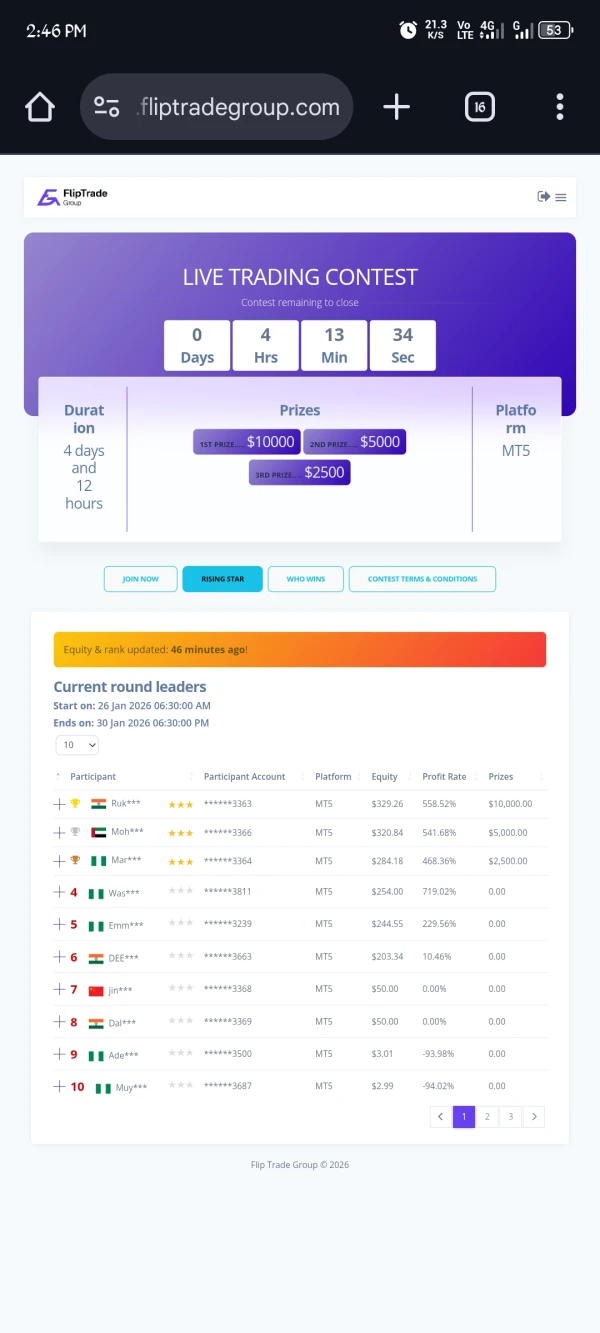Image resolution: width=600 pixels, height=1333 pixels.
Task: Click the FlipTrade Group logo
Action: [72, 197]
